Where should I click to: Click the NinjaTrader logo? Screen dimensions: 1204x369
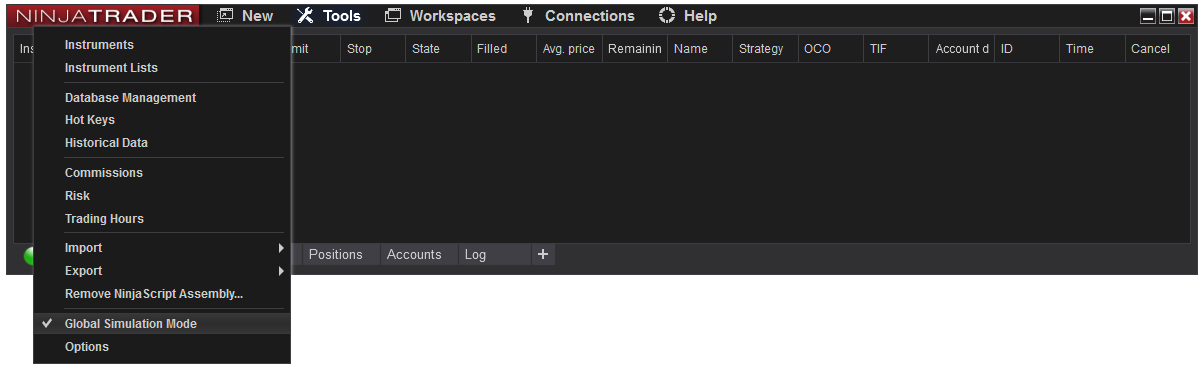[104, 16]
